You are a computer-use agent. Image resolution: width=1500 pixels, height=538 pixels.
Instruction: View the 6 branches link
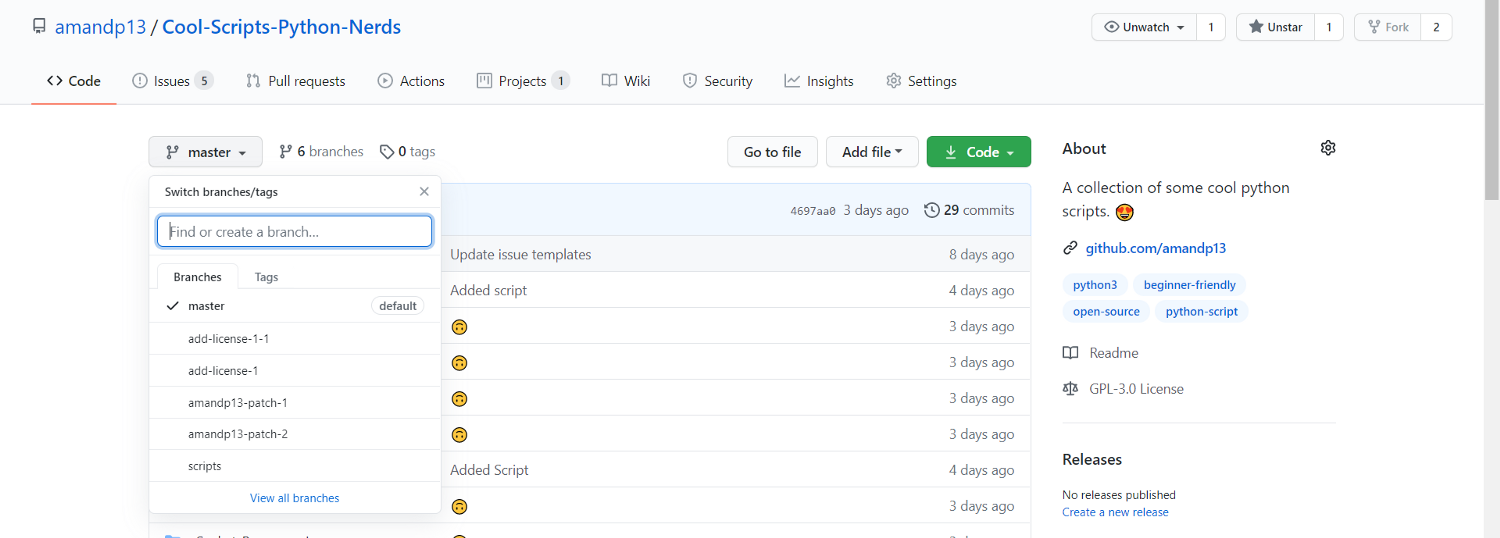click(x=321, y=152)
